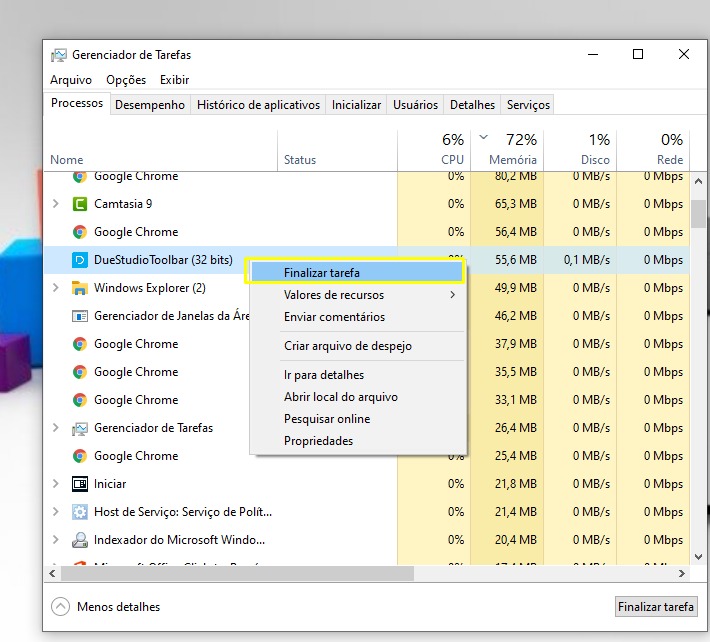The width and height of the screenshot is (710, 642).
Task: Open Propriedades from context menu
Action: click(x=357, y=441)
